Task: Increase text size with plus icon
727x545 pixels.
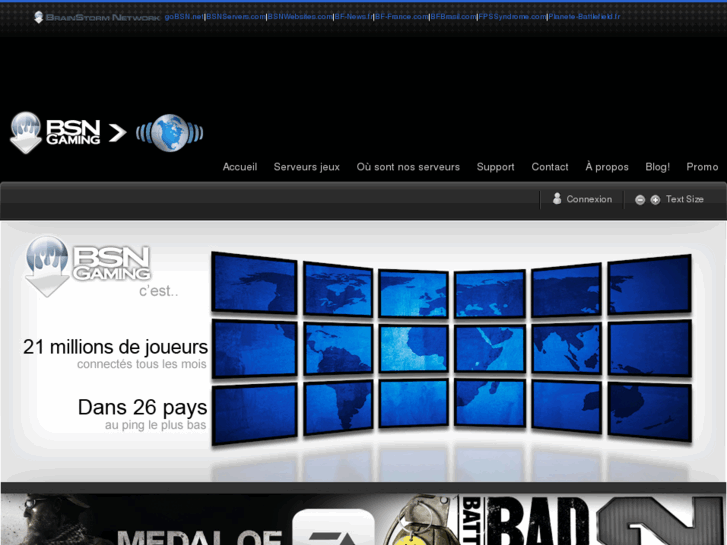Action: pyautogui.click(x=655, y=200)
